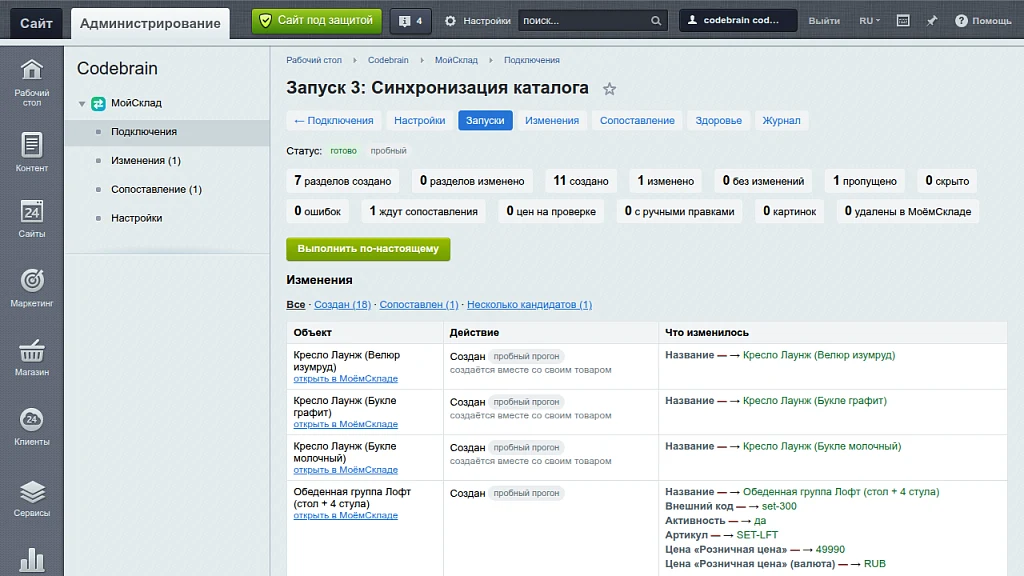Filter changes by Сопоставлен (1)
The image size is (1024, 576).
tap(419, 304)
